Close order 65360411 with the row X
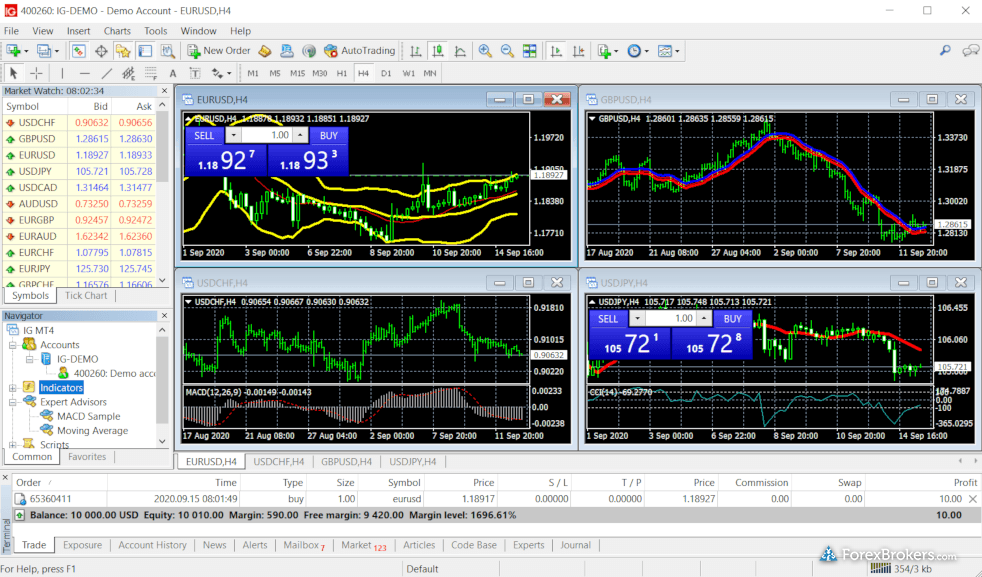 (x=973, y=499)
